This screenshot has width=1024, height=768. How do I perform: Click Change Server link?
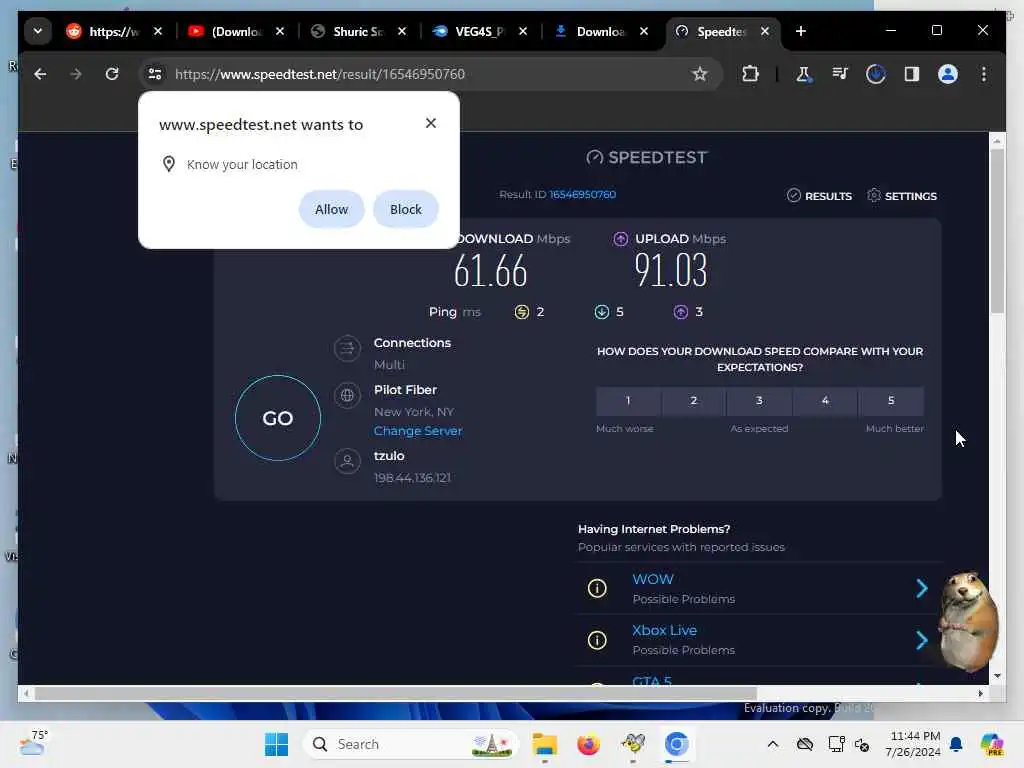[x=418, y=431]
